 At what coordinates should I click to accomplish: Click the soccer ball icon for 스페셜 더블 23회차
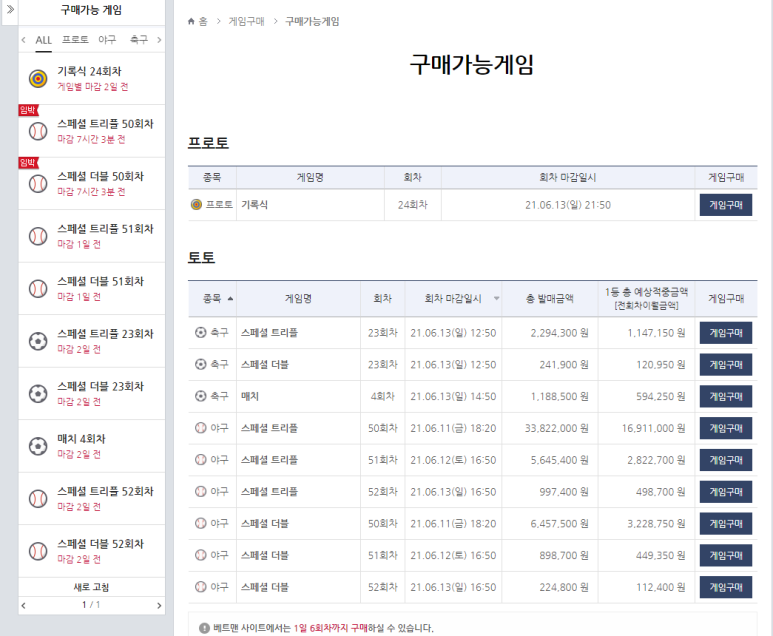click(x=38, y=393)
